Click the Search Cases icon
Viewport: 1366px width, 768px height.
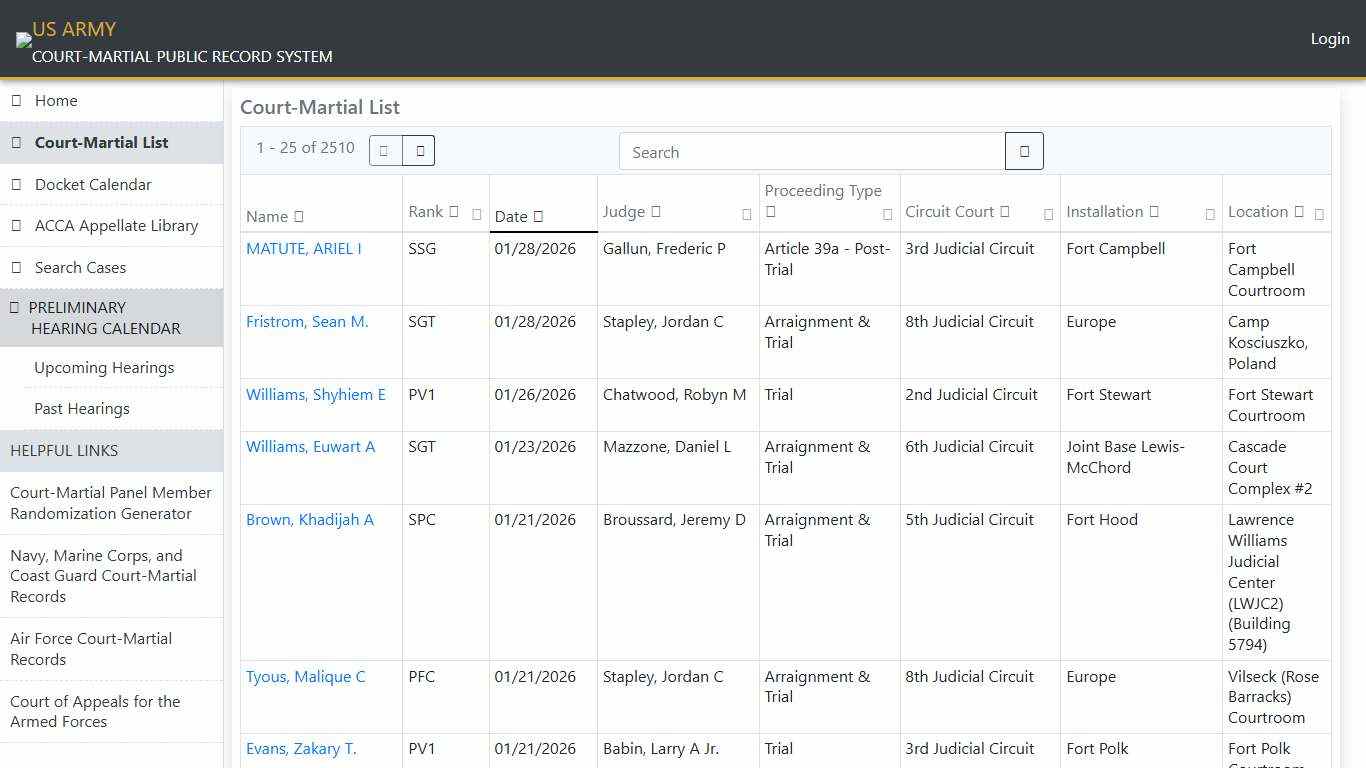[x=16, y=267]
